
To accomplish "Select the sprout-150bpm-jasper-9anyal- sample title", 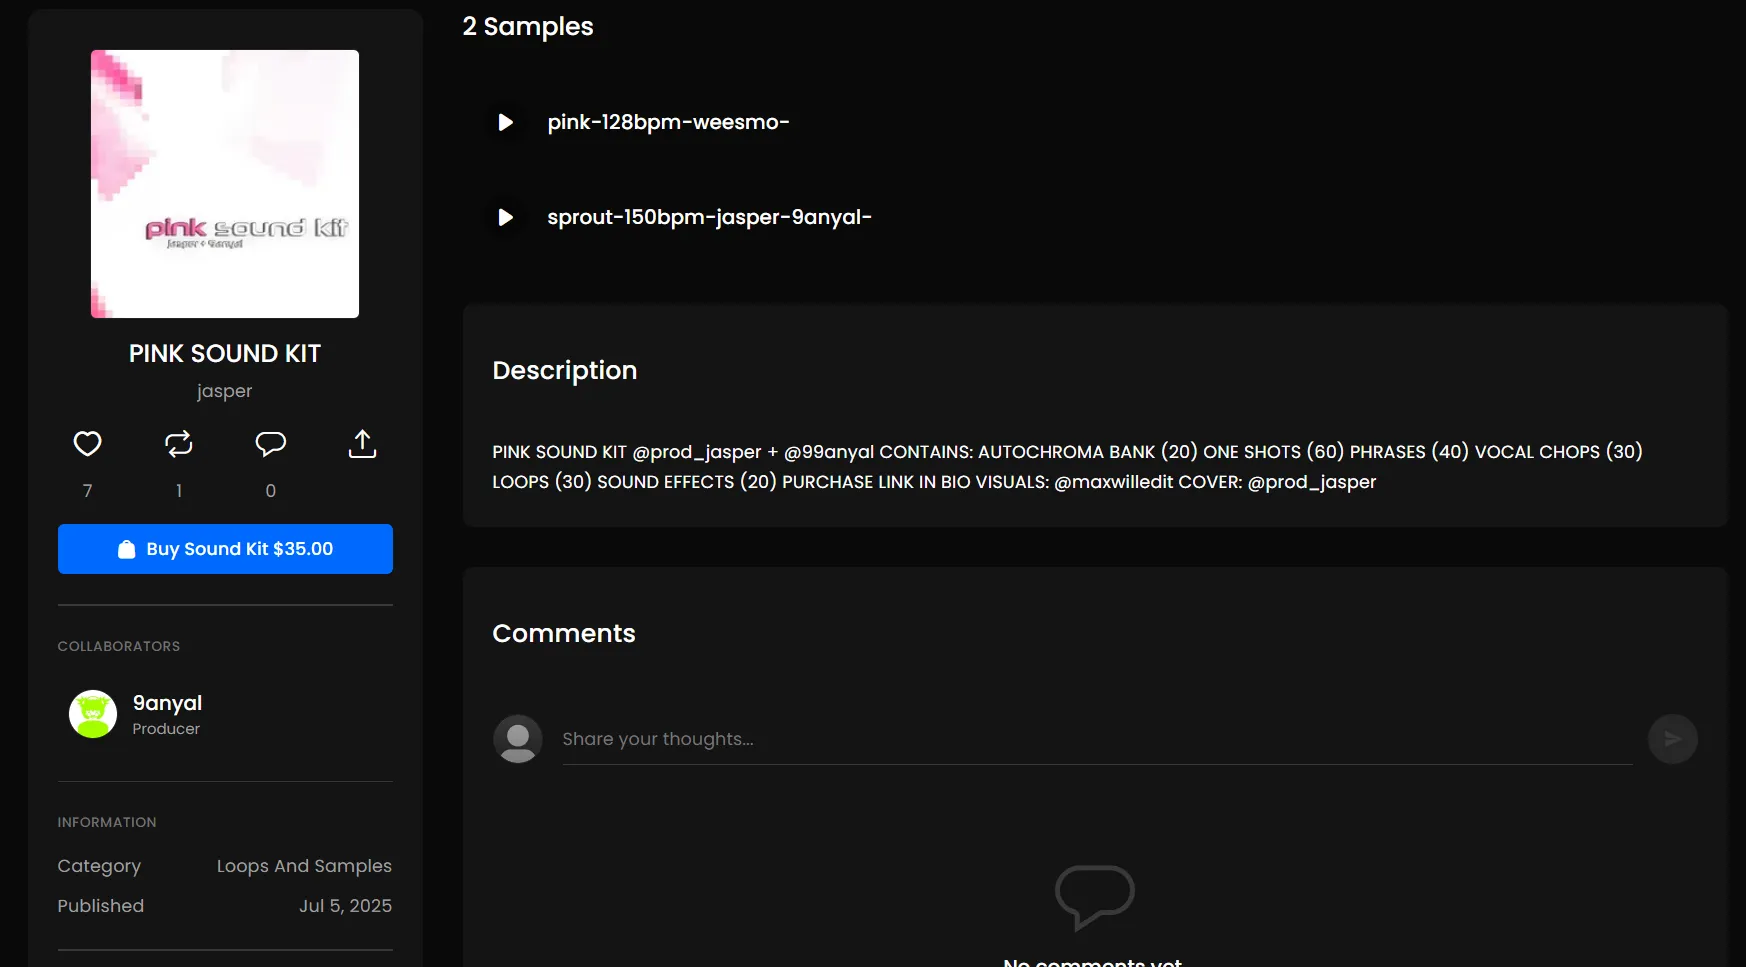I will tap(709, 217).
